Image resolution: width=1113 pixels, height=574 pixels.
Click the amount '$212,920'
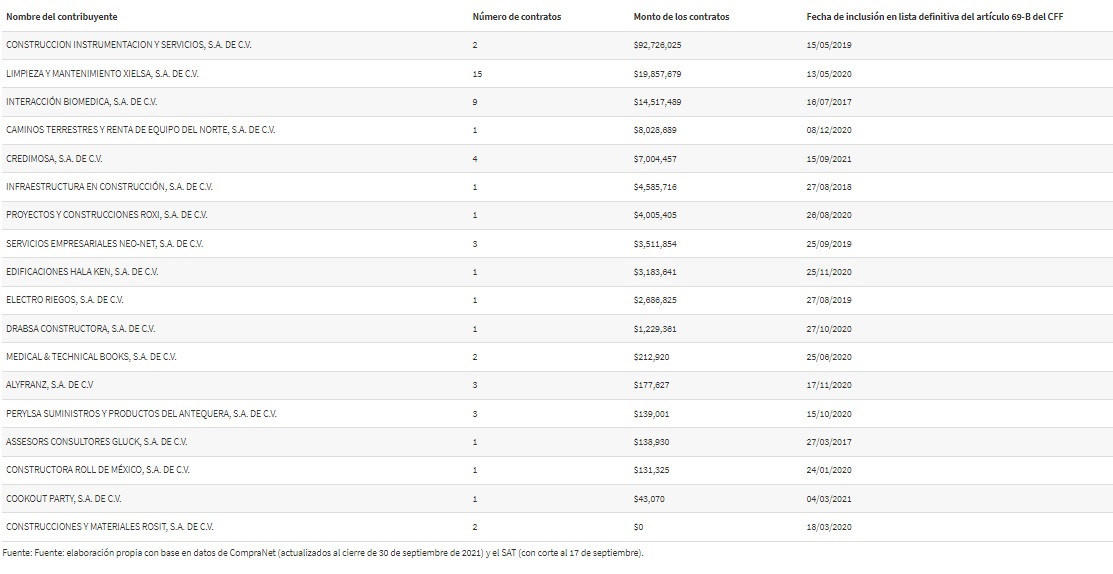(x=652, y=357)
